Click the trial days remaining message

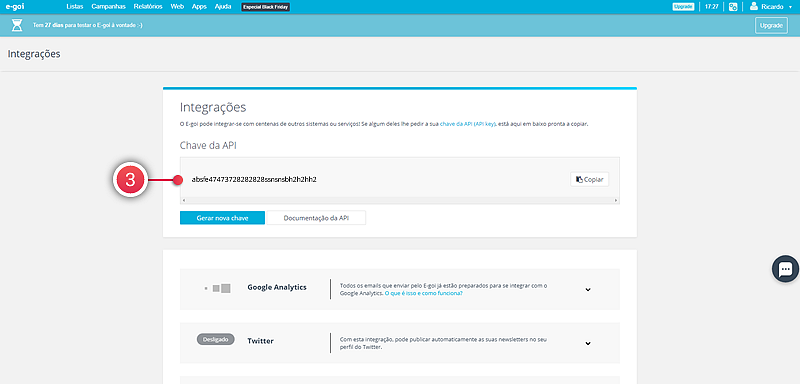[87, 25]
